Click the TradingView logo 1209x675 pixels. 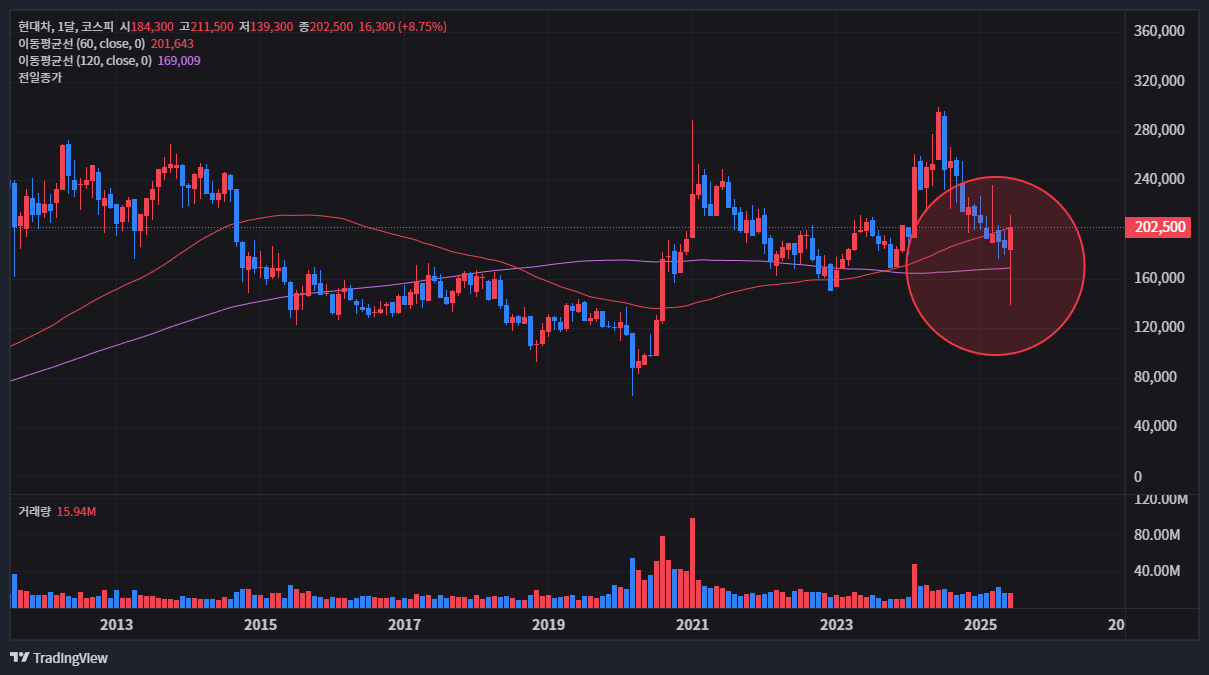tap(59, 657)
